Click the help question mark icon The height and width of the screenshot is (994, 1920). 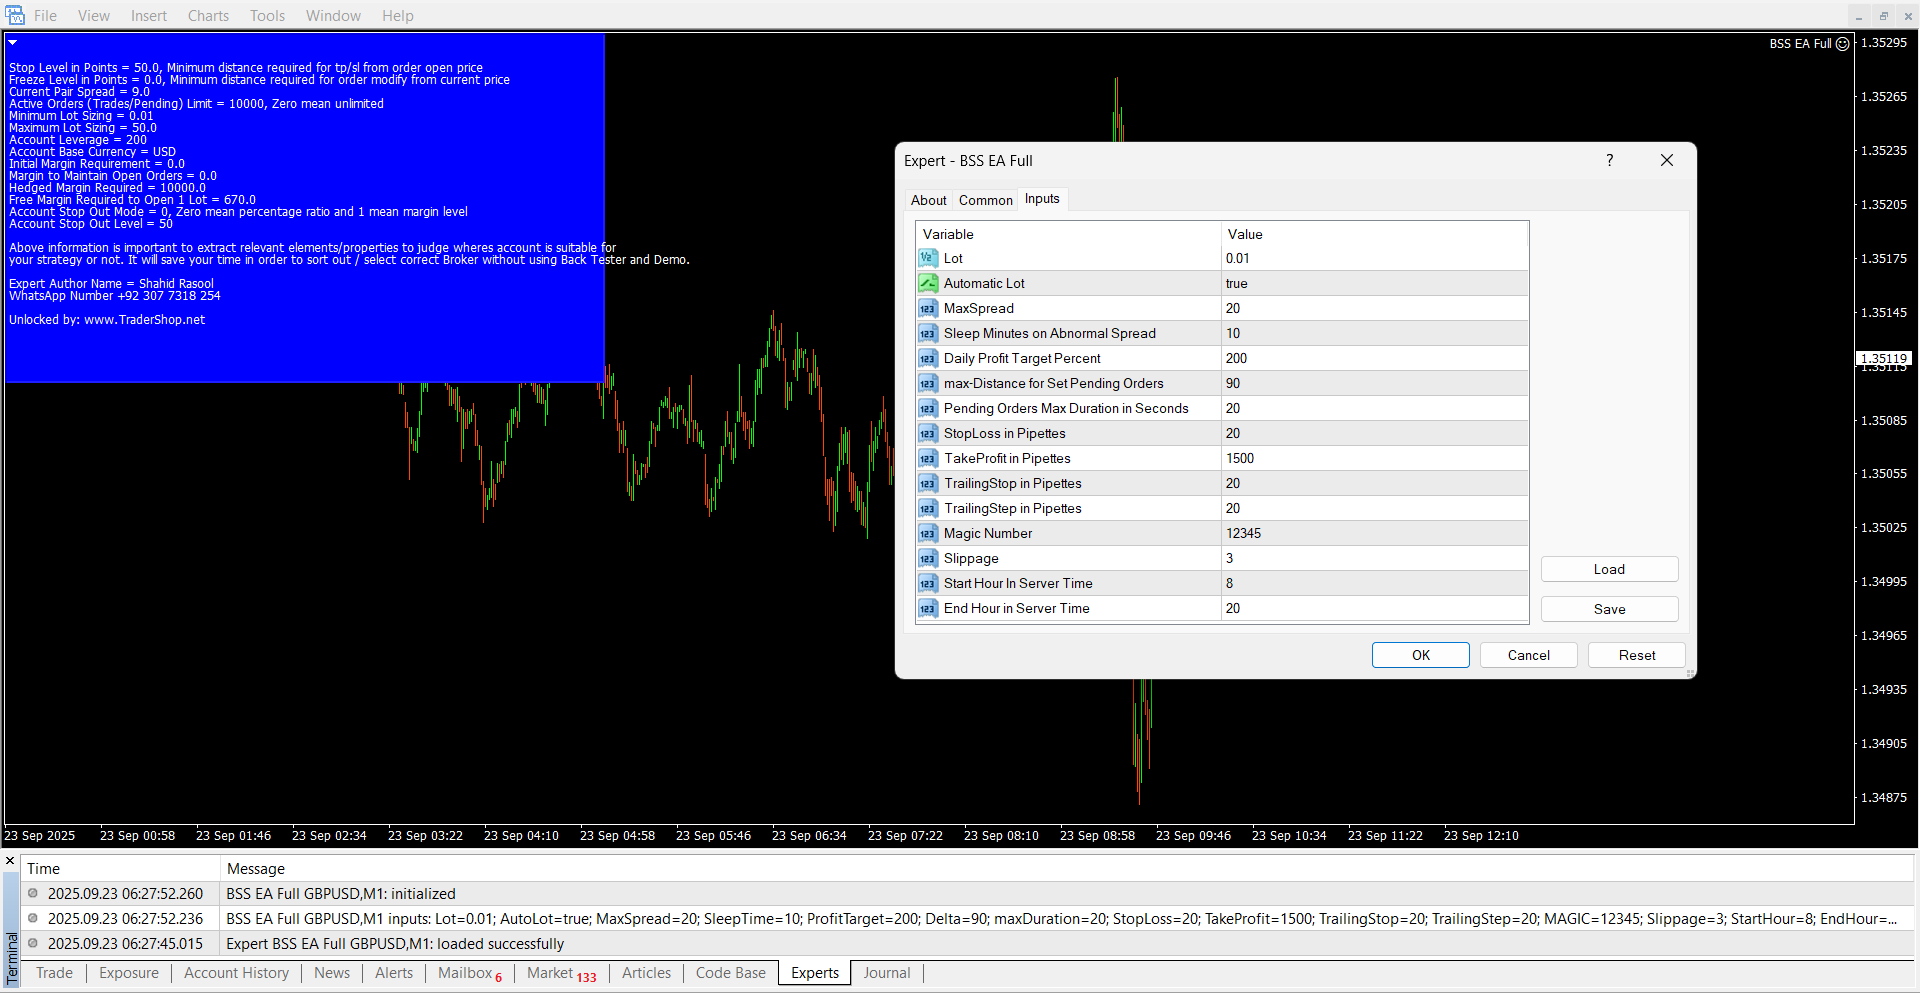click(x=1609, y=160)
